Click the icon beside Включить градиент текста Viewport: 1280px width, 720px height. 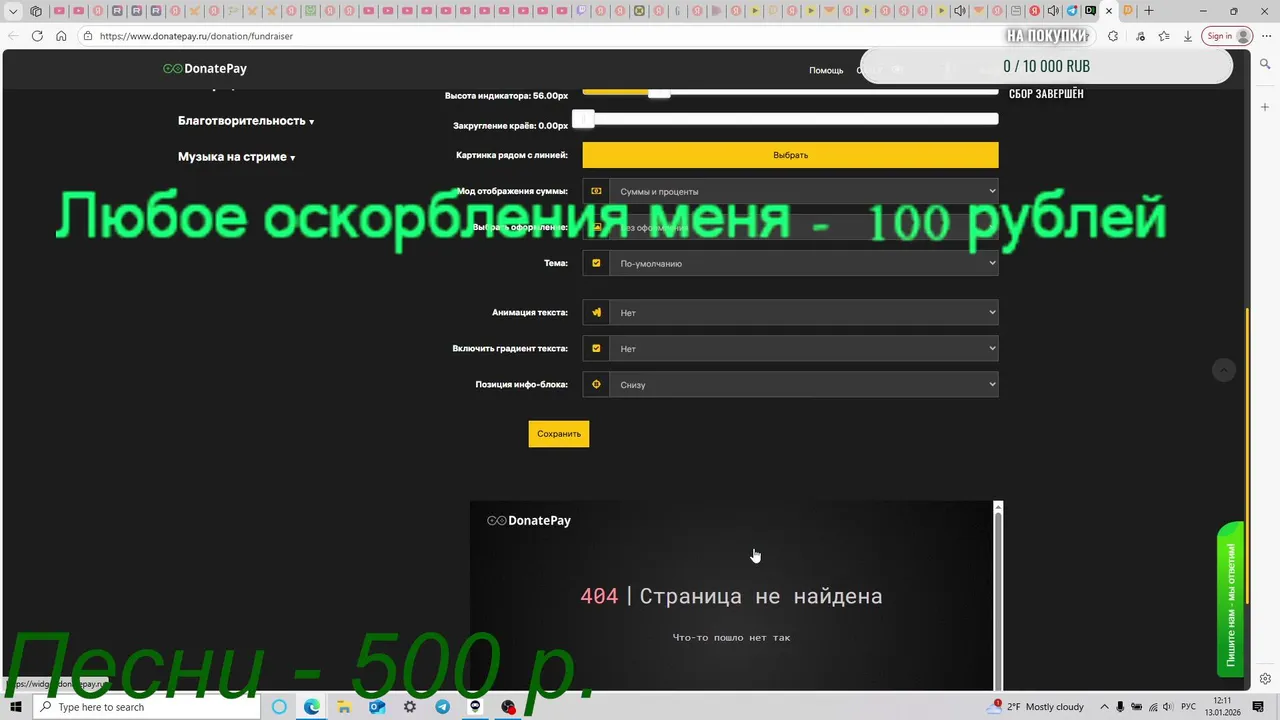point(596,348)
